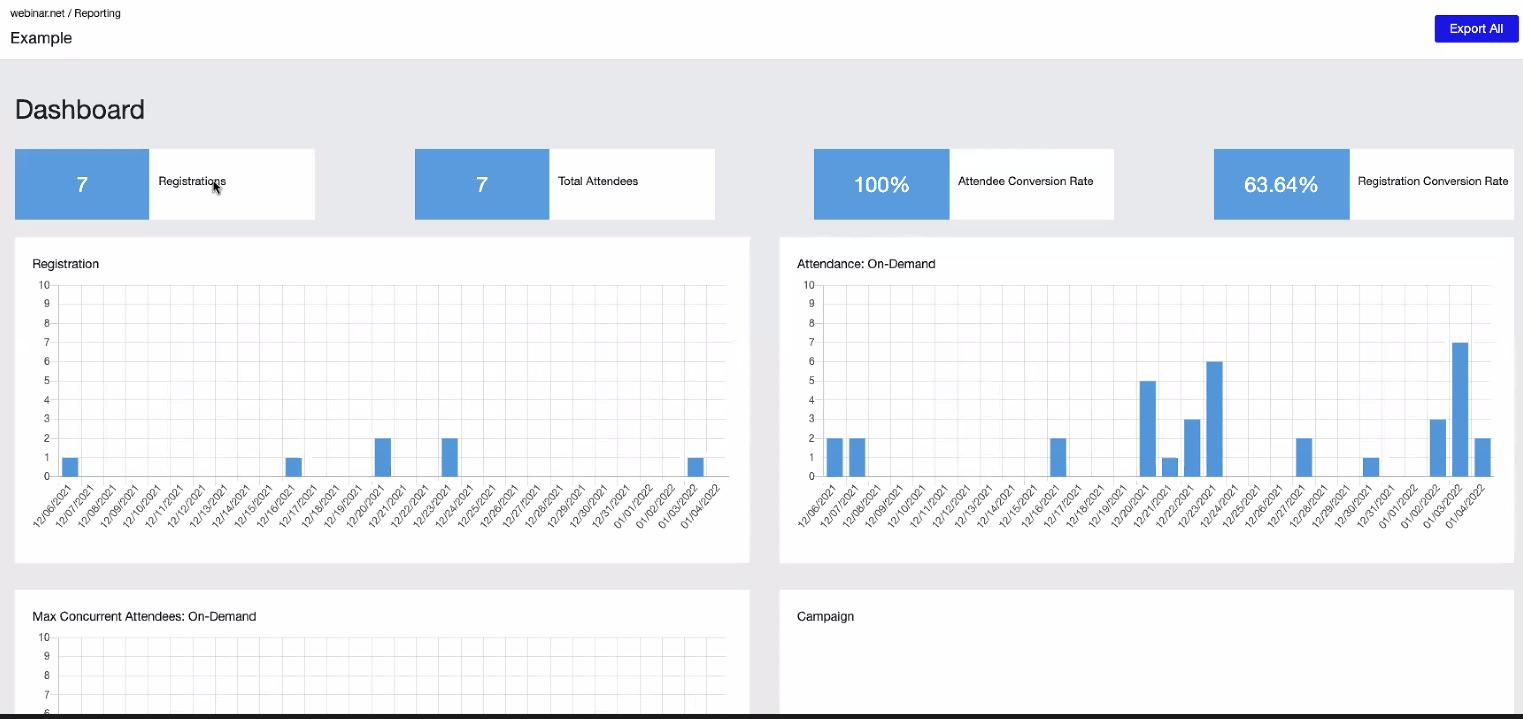
Task: Click the Registration bar for 12/20/2021
Action: 383,458
